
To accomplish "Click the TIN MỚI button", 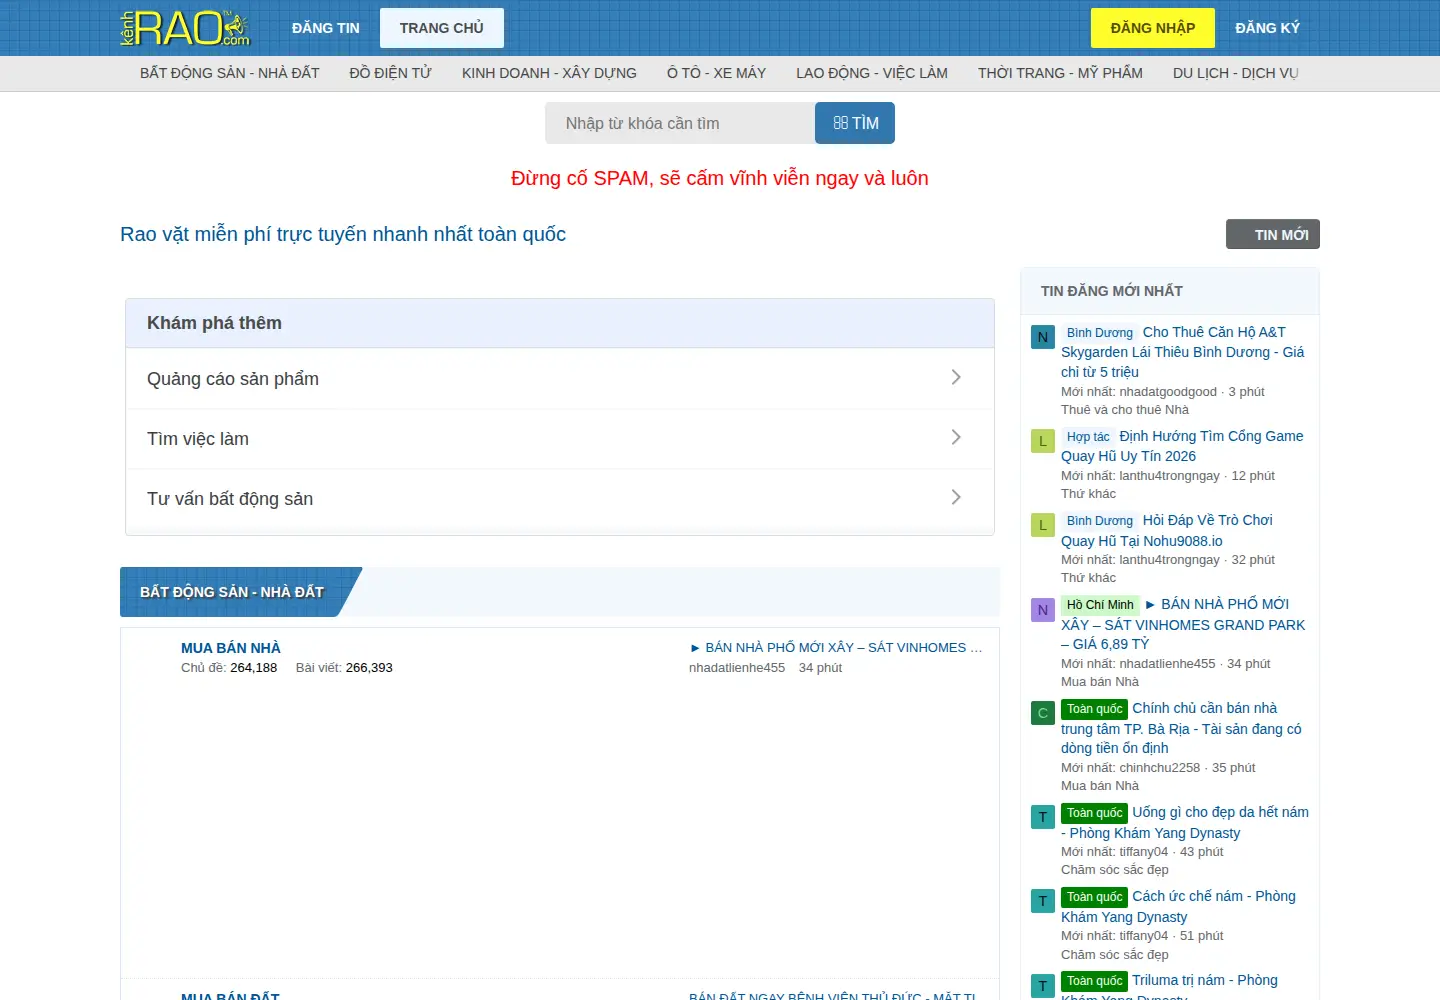I will [x=1273, y=234].
